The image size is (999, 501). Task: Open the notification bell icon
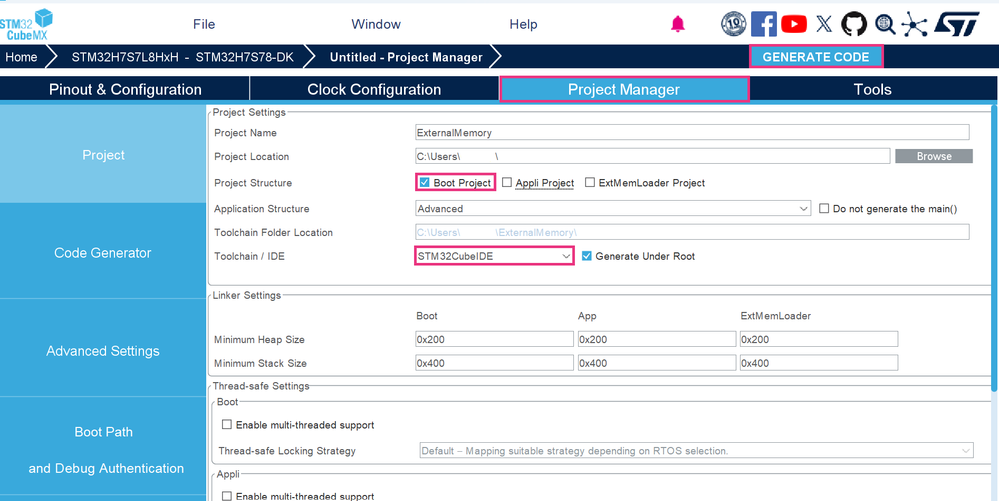pos(677,24)
